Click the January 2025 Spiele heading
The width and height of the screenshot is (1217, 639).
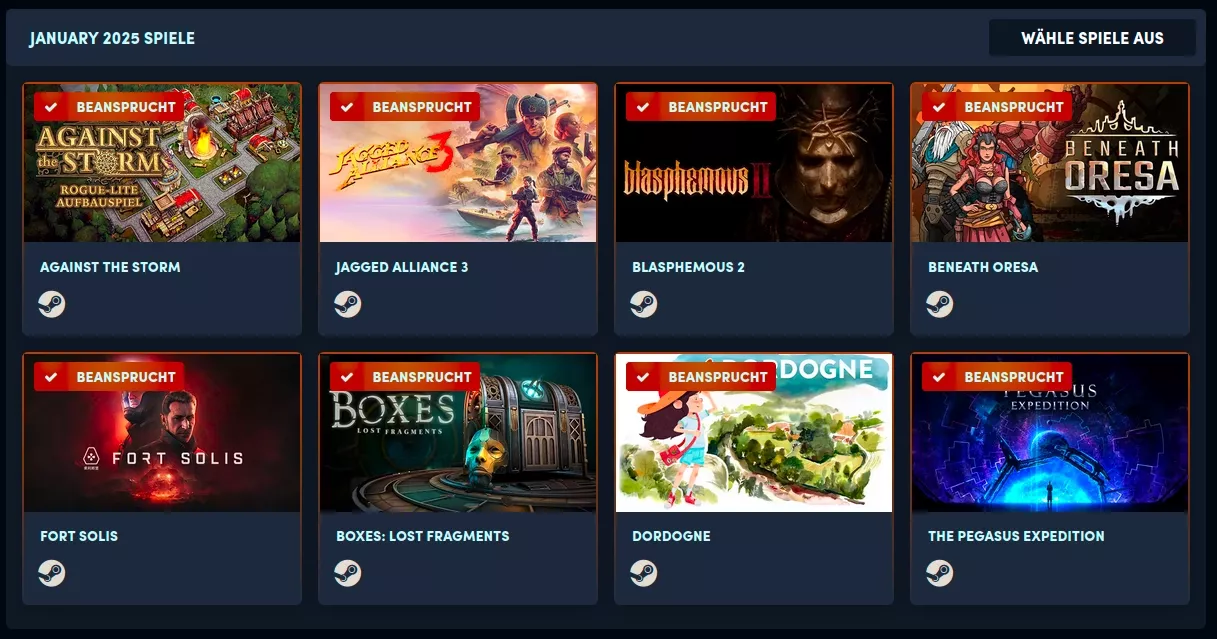pyautogui.click(x=112, y=38)
